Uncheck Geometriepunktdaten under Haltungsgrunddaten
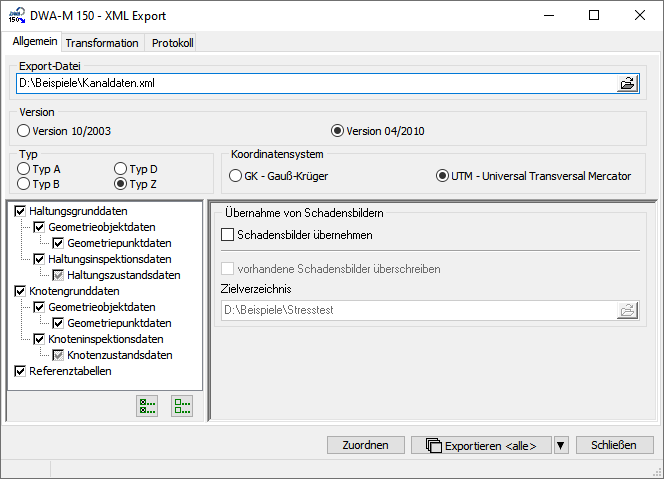This screenshot has width=664, height=479. click(58, 243)
